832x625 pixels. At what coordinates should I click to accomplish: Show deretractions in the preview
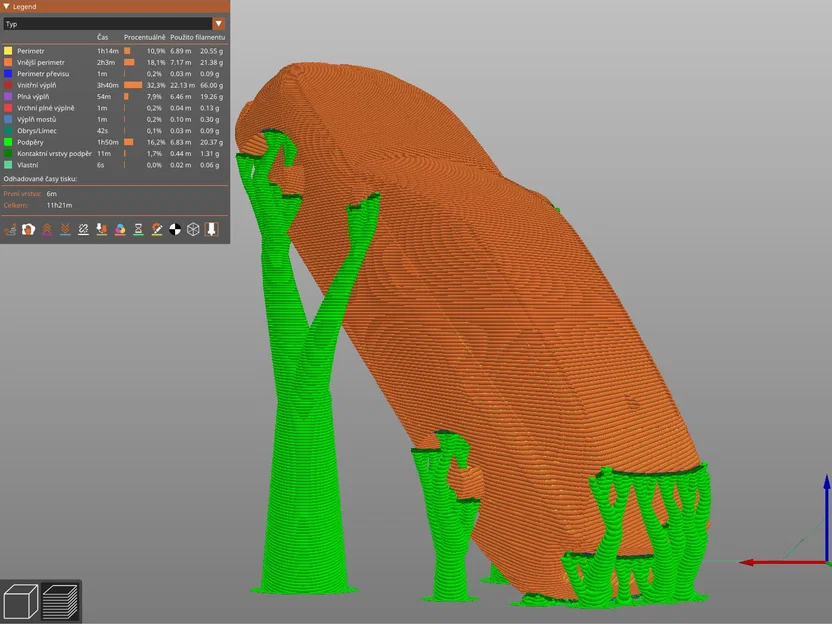click(x=66, y=229)
